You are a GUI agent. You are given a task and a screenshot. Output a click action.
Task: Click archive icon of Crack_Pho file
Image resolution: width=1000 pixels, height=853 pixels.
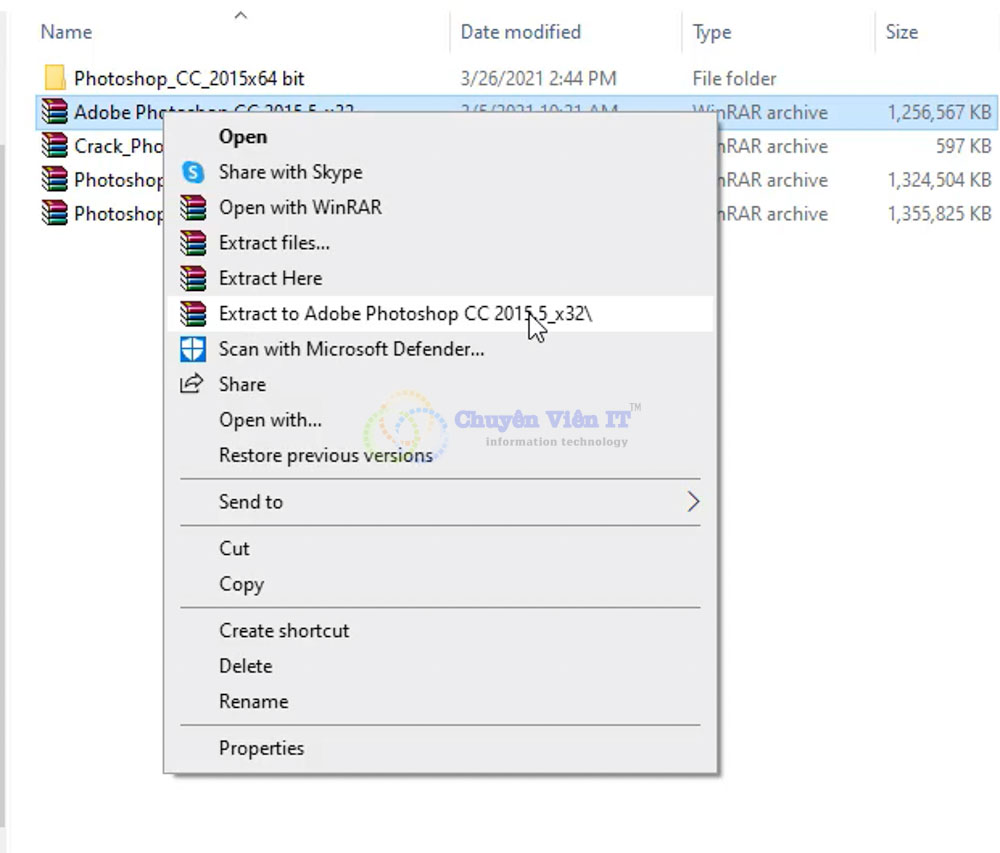54,145
